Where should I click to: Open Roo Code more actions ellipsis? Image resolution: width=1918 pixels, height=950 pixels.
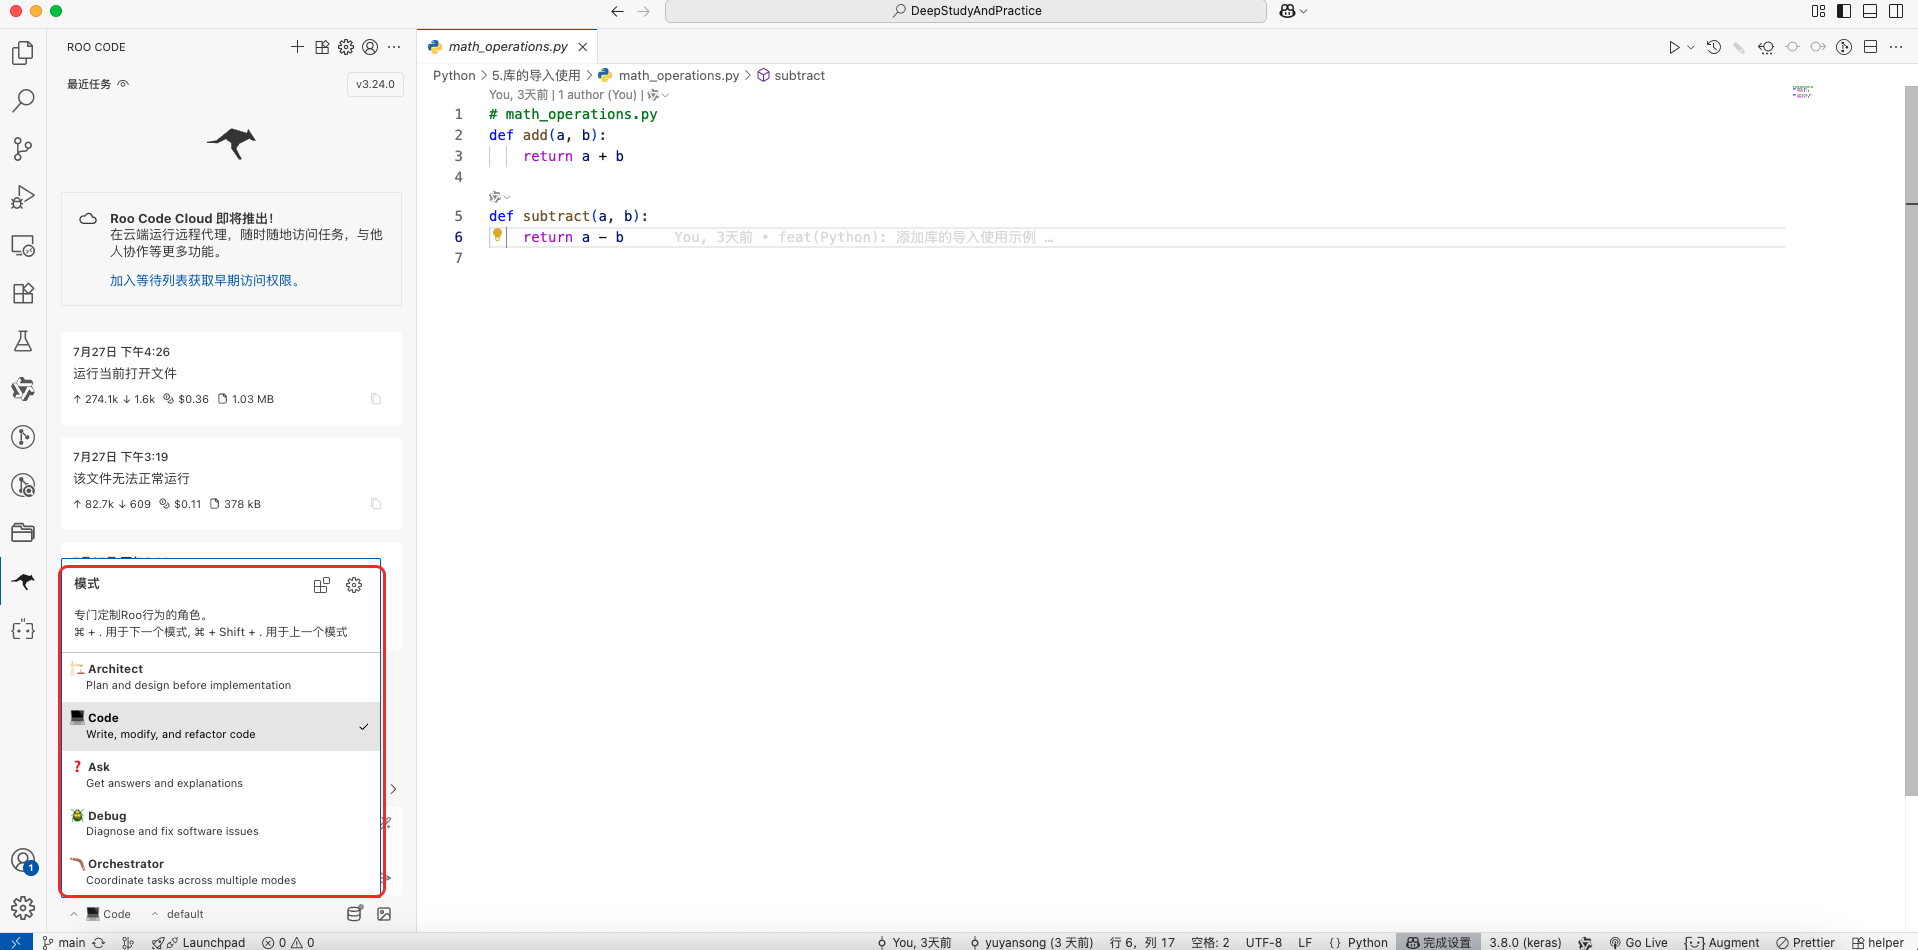tap(394, 47)
